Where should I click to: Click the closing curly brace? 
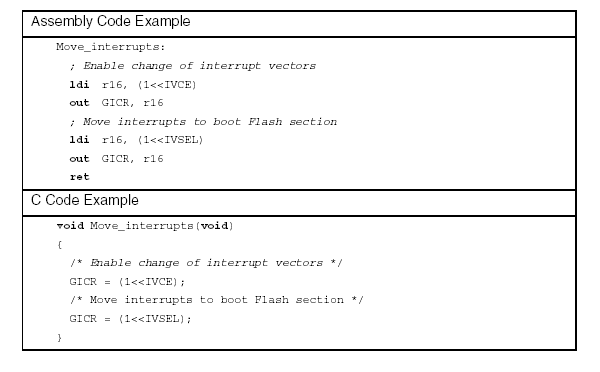[x=59, y=338]
